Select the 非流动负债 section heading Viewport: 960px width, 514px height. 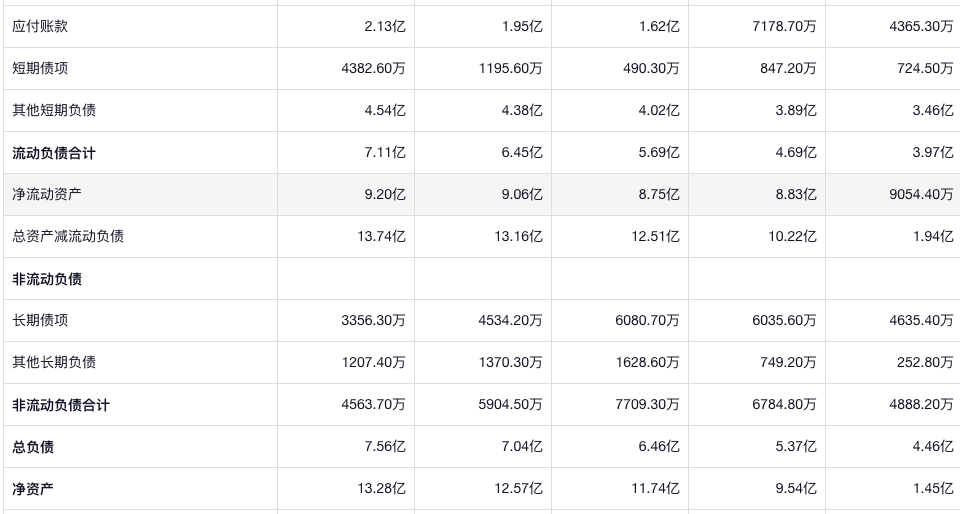(x=47, y=279)
